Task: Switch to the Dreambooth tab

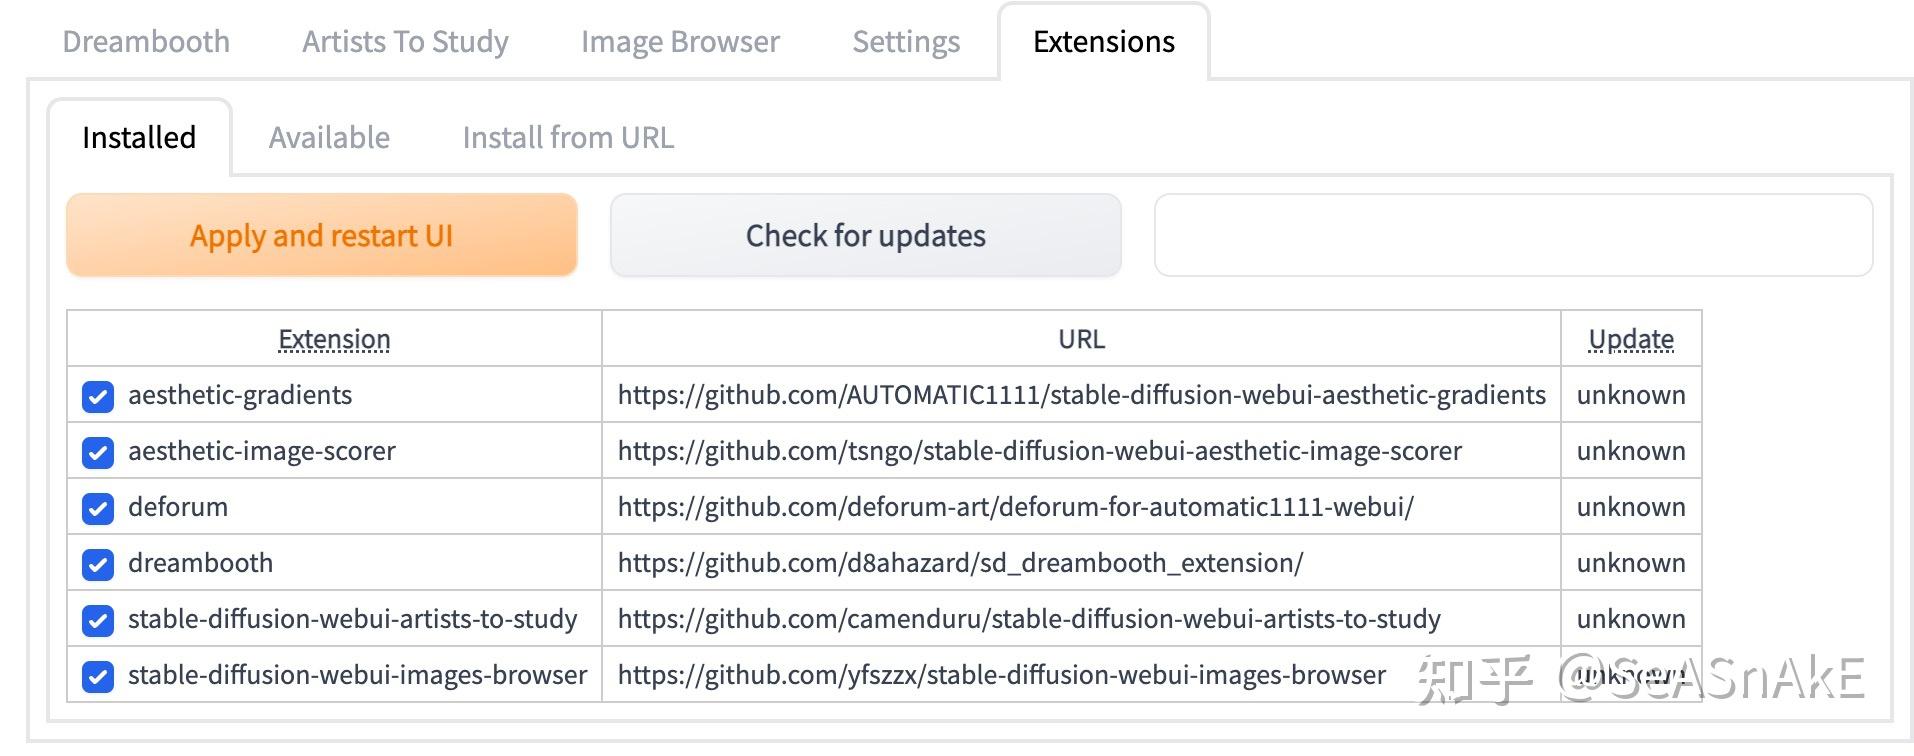Action: click(x=146, y=42)
